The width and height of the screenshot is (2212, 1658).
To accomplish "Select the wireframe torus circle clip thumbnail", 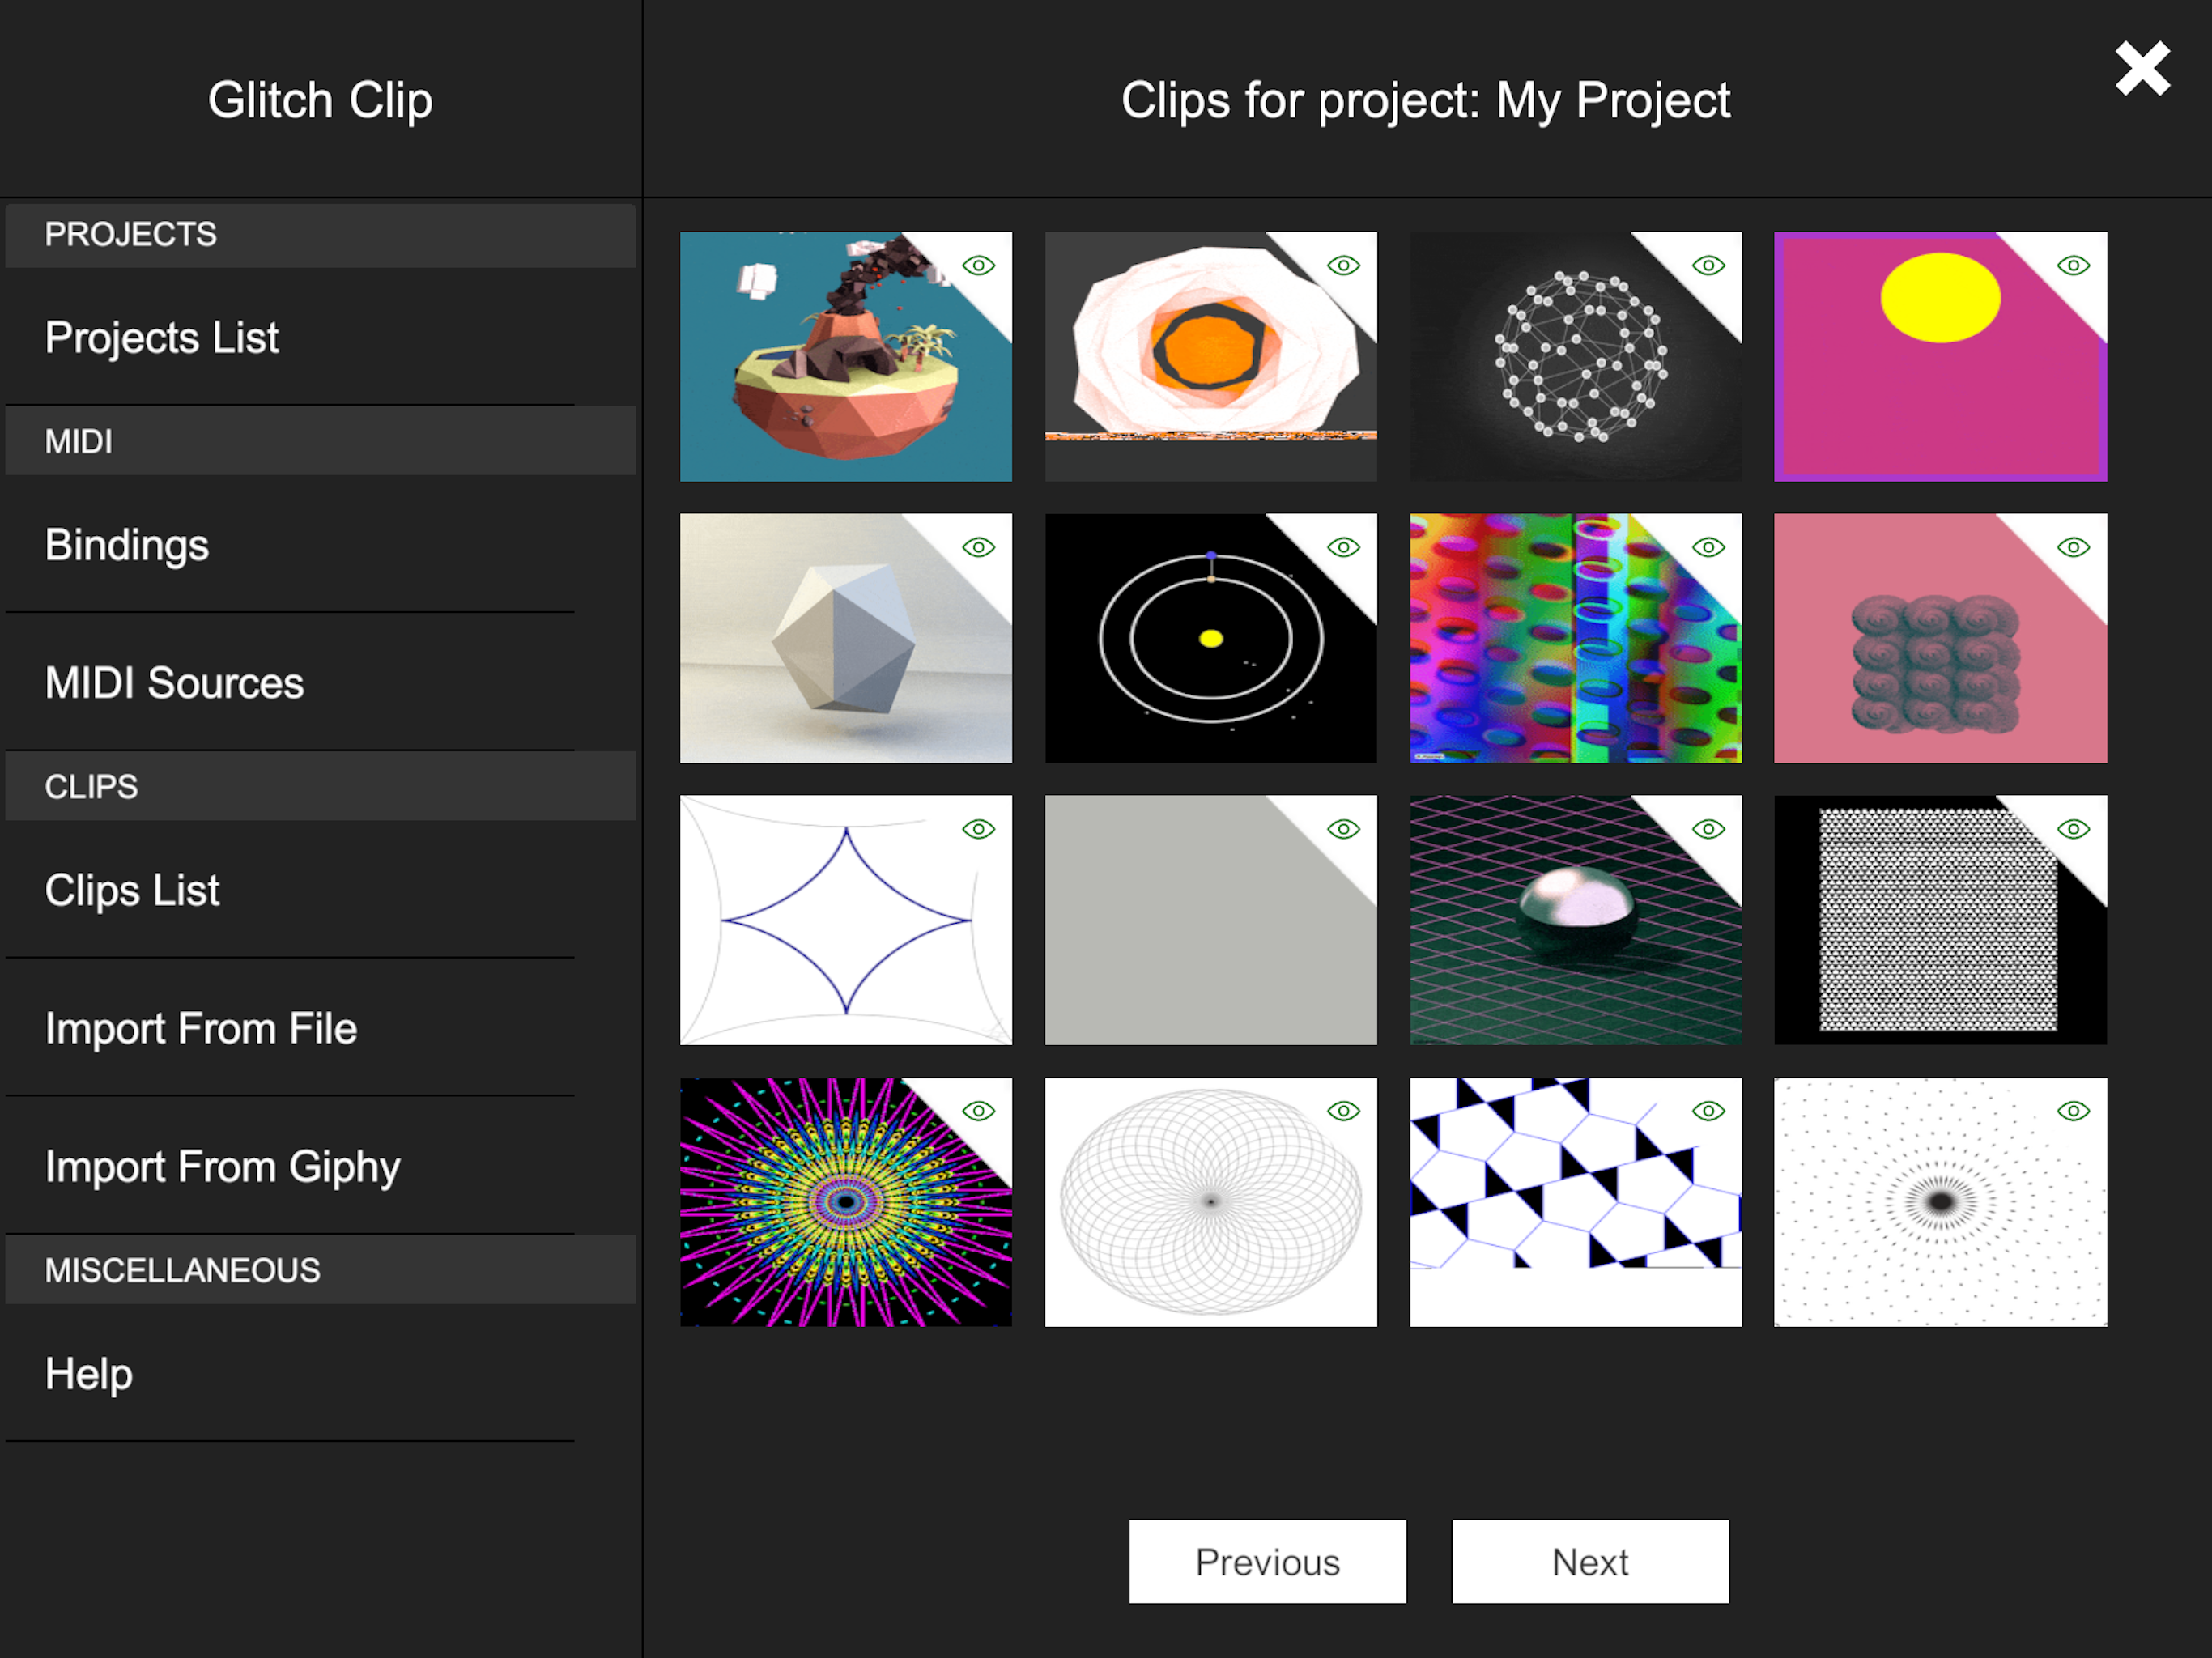I will [1210, 1202].
